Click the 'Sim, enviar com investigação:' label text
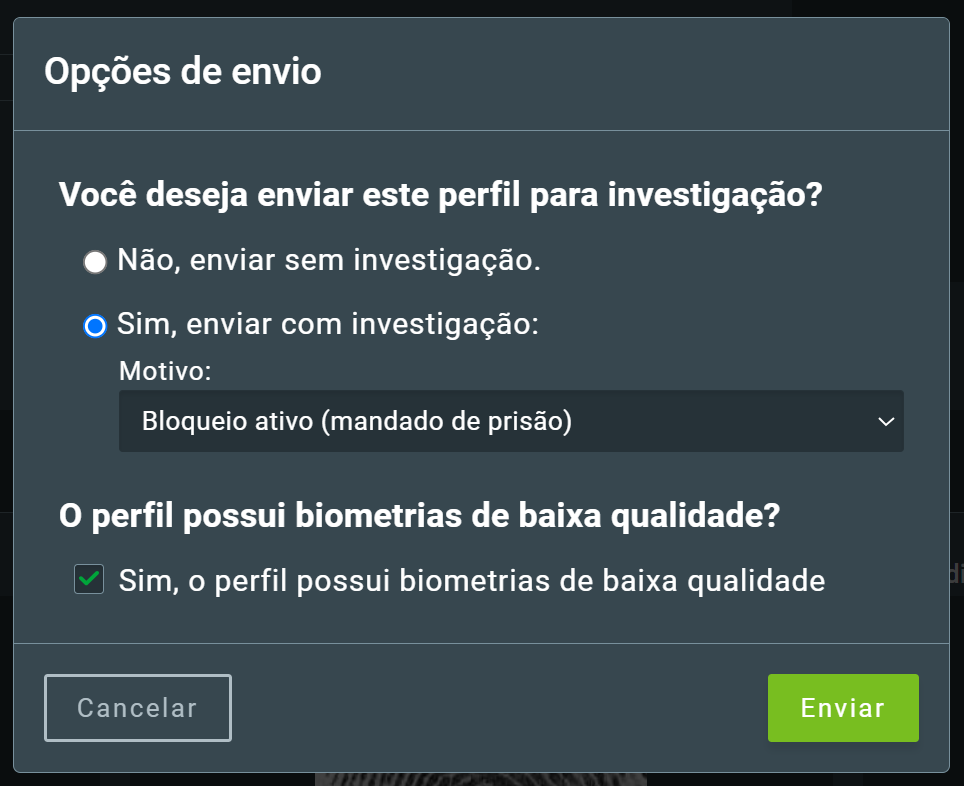Viewport: 964px width, 786px height. (328, 324)
